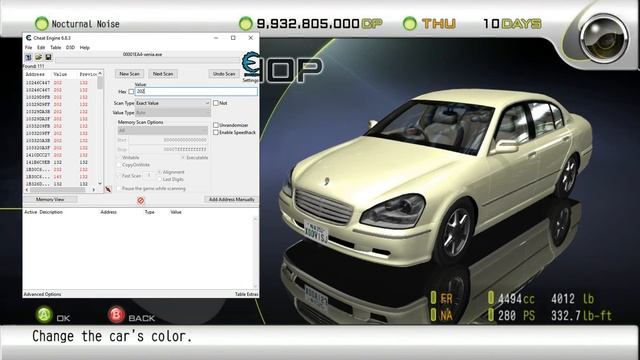Enable Pause the game while scanning
This screenshot has width=640, height=360.
coord(119,189)
